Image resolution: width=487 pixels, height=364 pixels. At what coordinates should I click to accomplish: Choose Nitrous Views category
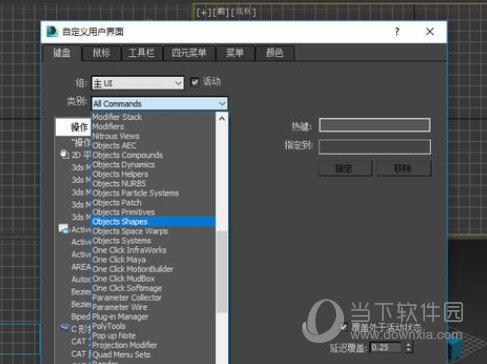(153, 136)
